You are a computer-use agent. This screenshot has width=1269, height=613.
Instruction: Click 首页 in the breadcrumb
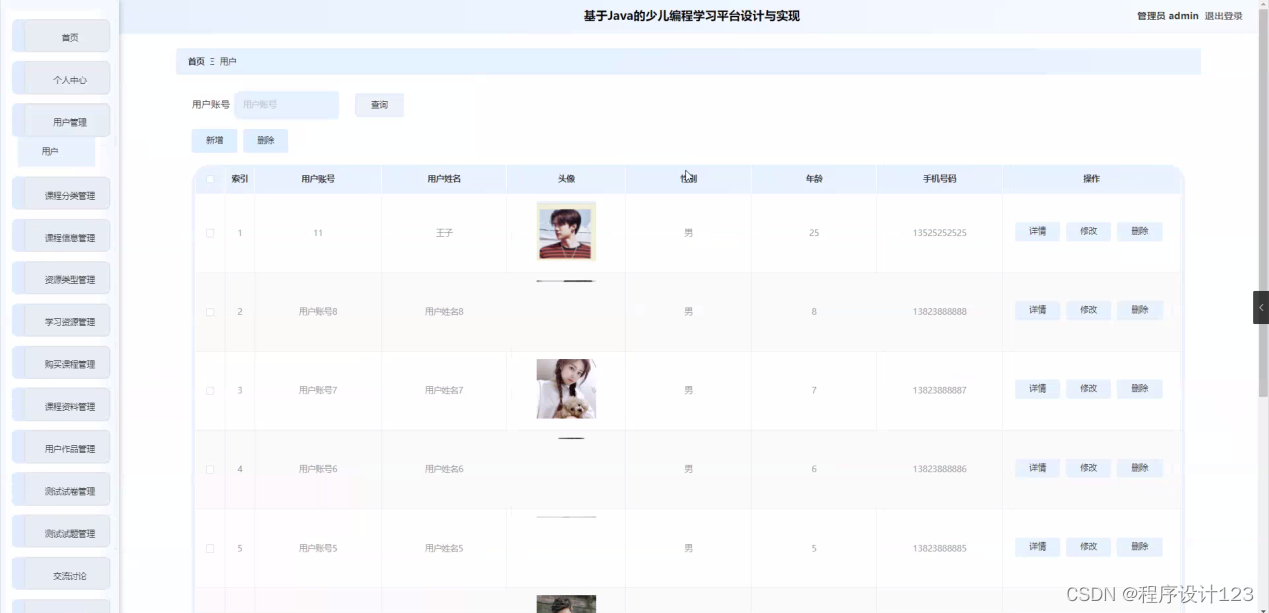[196, 62]
